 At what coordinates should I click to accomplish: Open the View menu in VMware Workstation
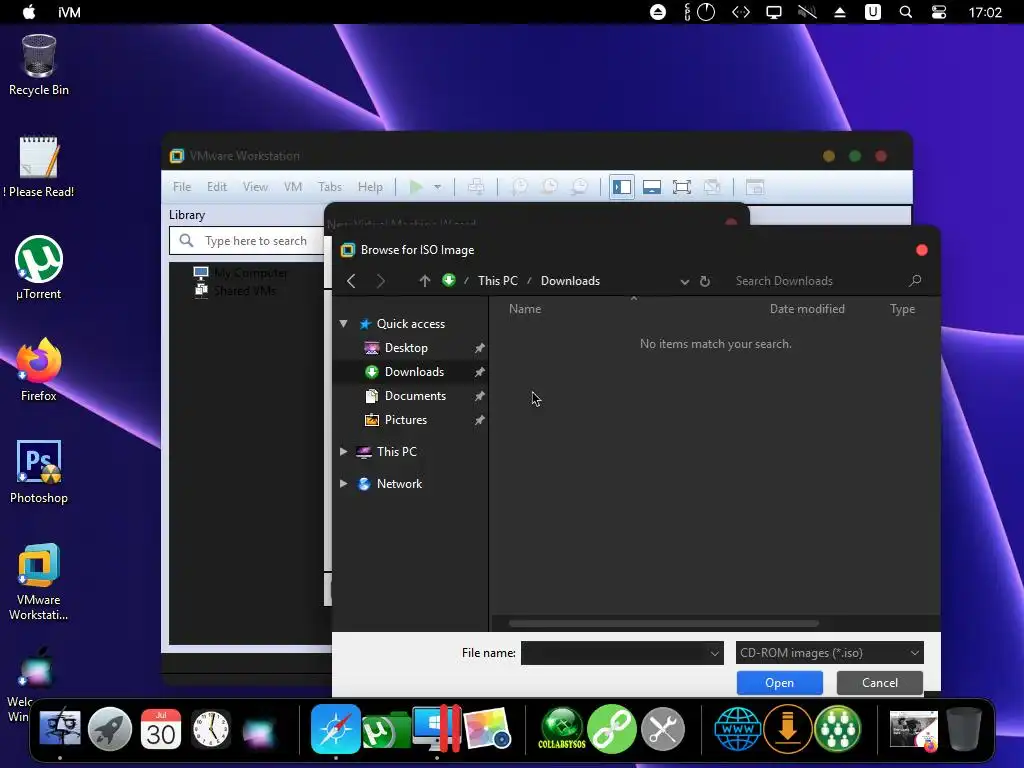(255, 187)
